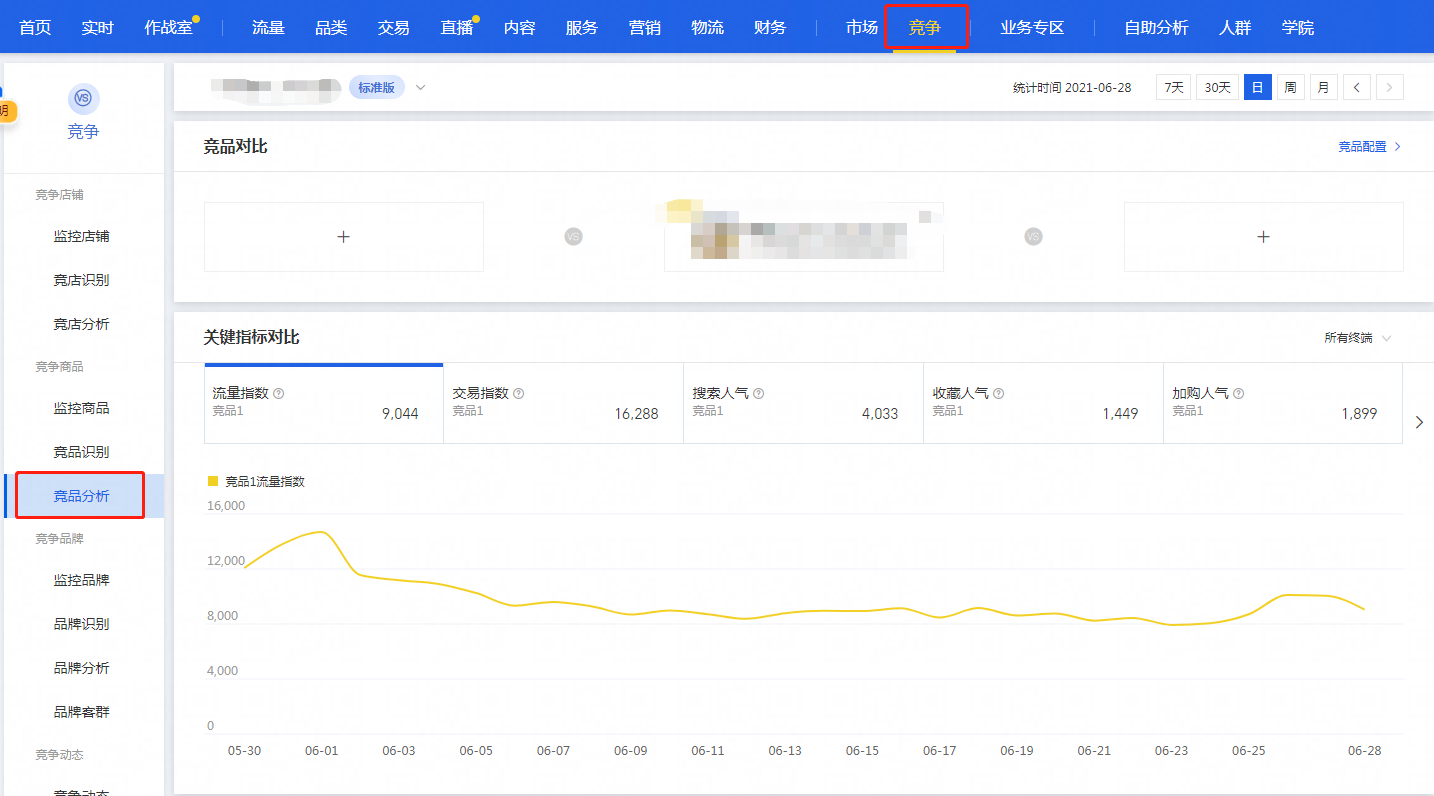Screen dimensions: 1434x796
Task: Go to the next date period
Action: pos(1390,87)
